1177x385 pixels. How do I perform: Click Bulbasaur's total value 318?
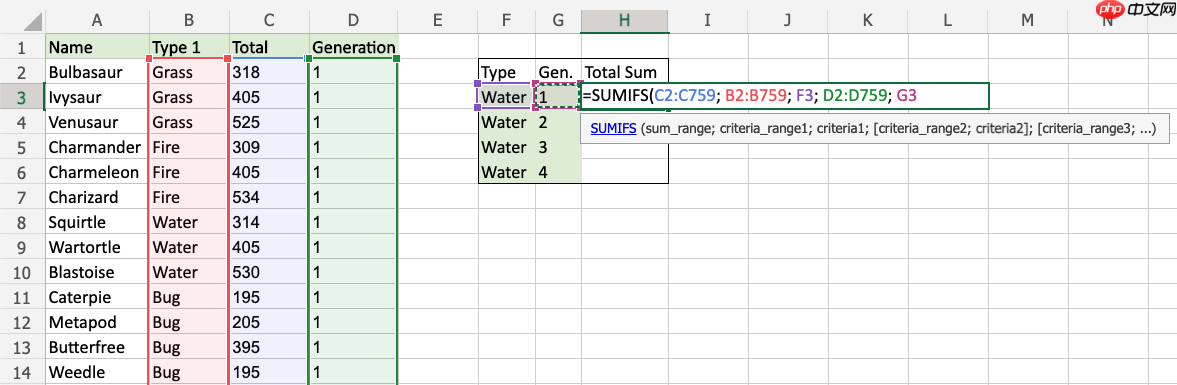point(269,72)
